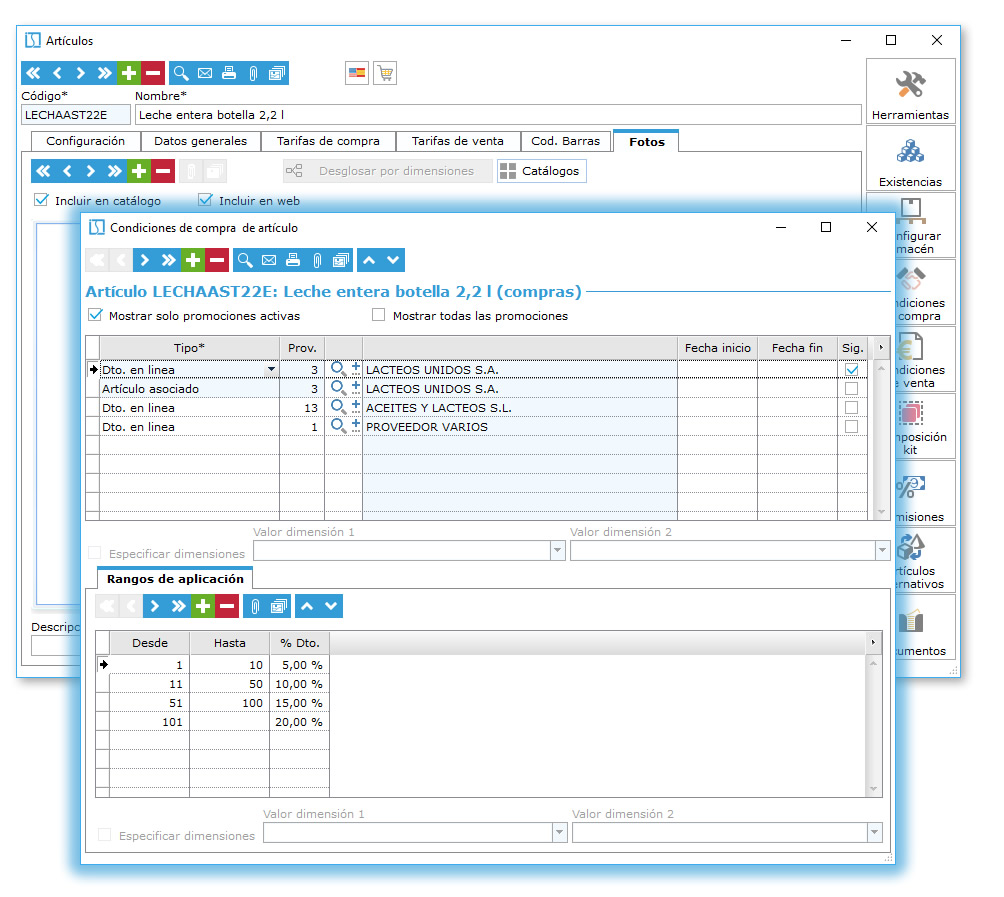Click the shopping cart icon in Artículos toolbar

click(x=384, y=73)
